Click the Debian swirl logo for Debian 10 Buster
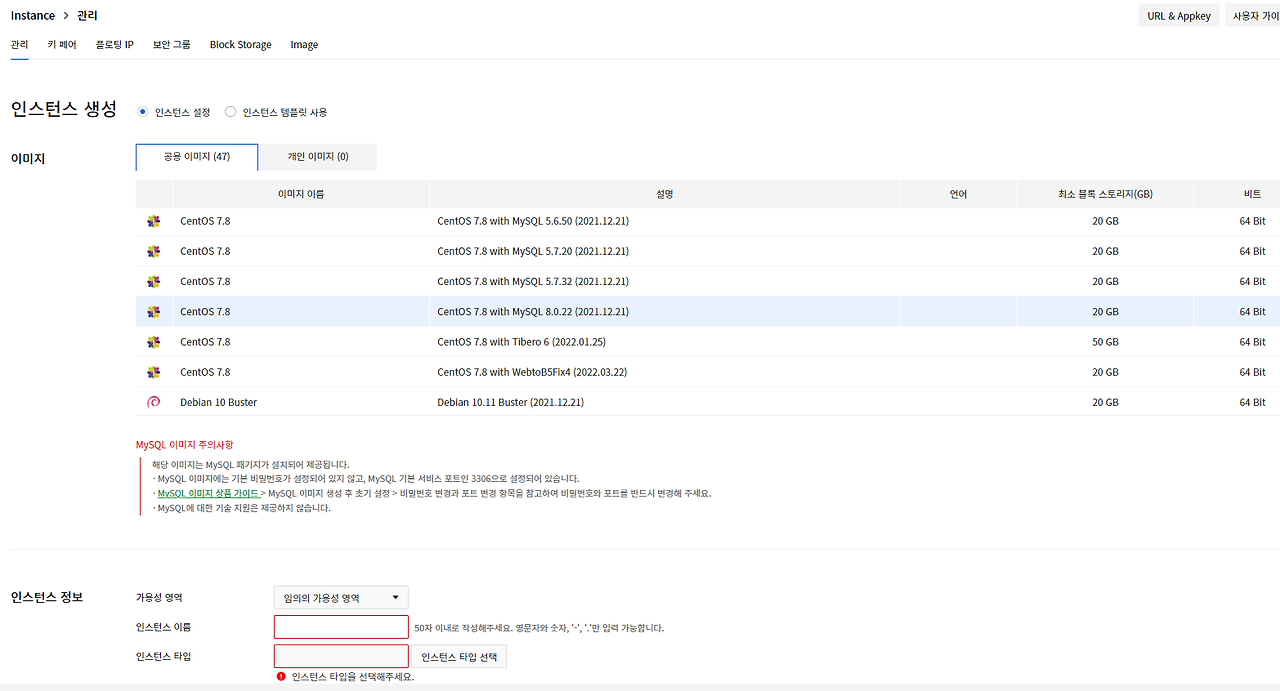The width and height of the screenshot is (1280, 691). tap(153, 402)
